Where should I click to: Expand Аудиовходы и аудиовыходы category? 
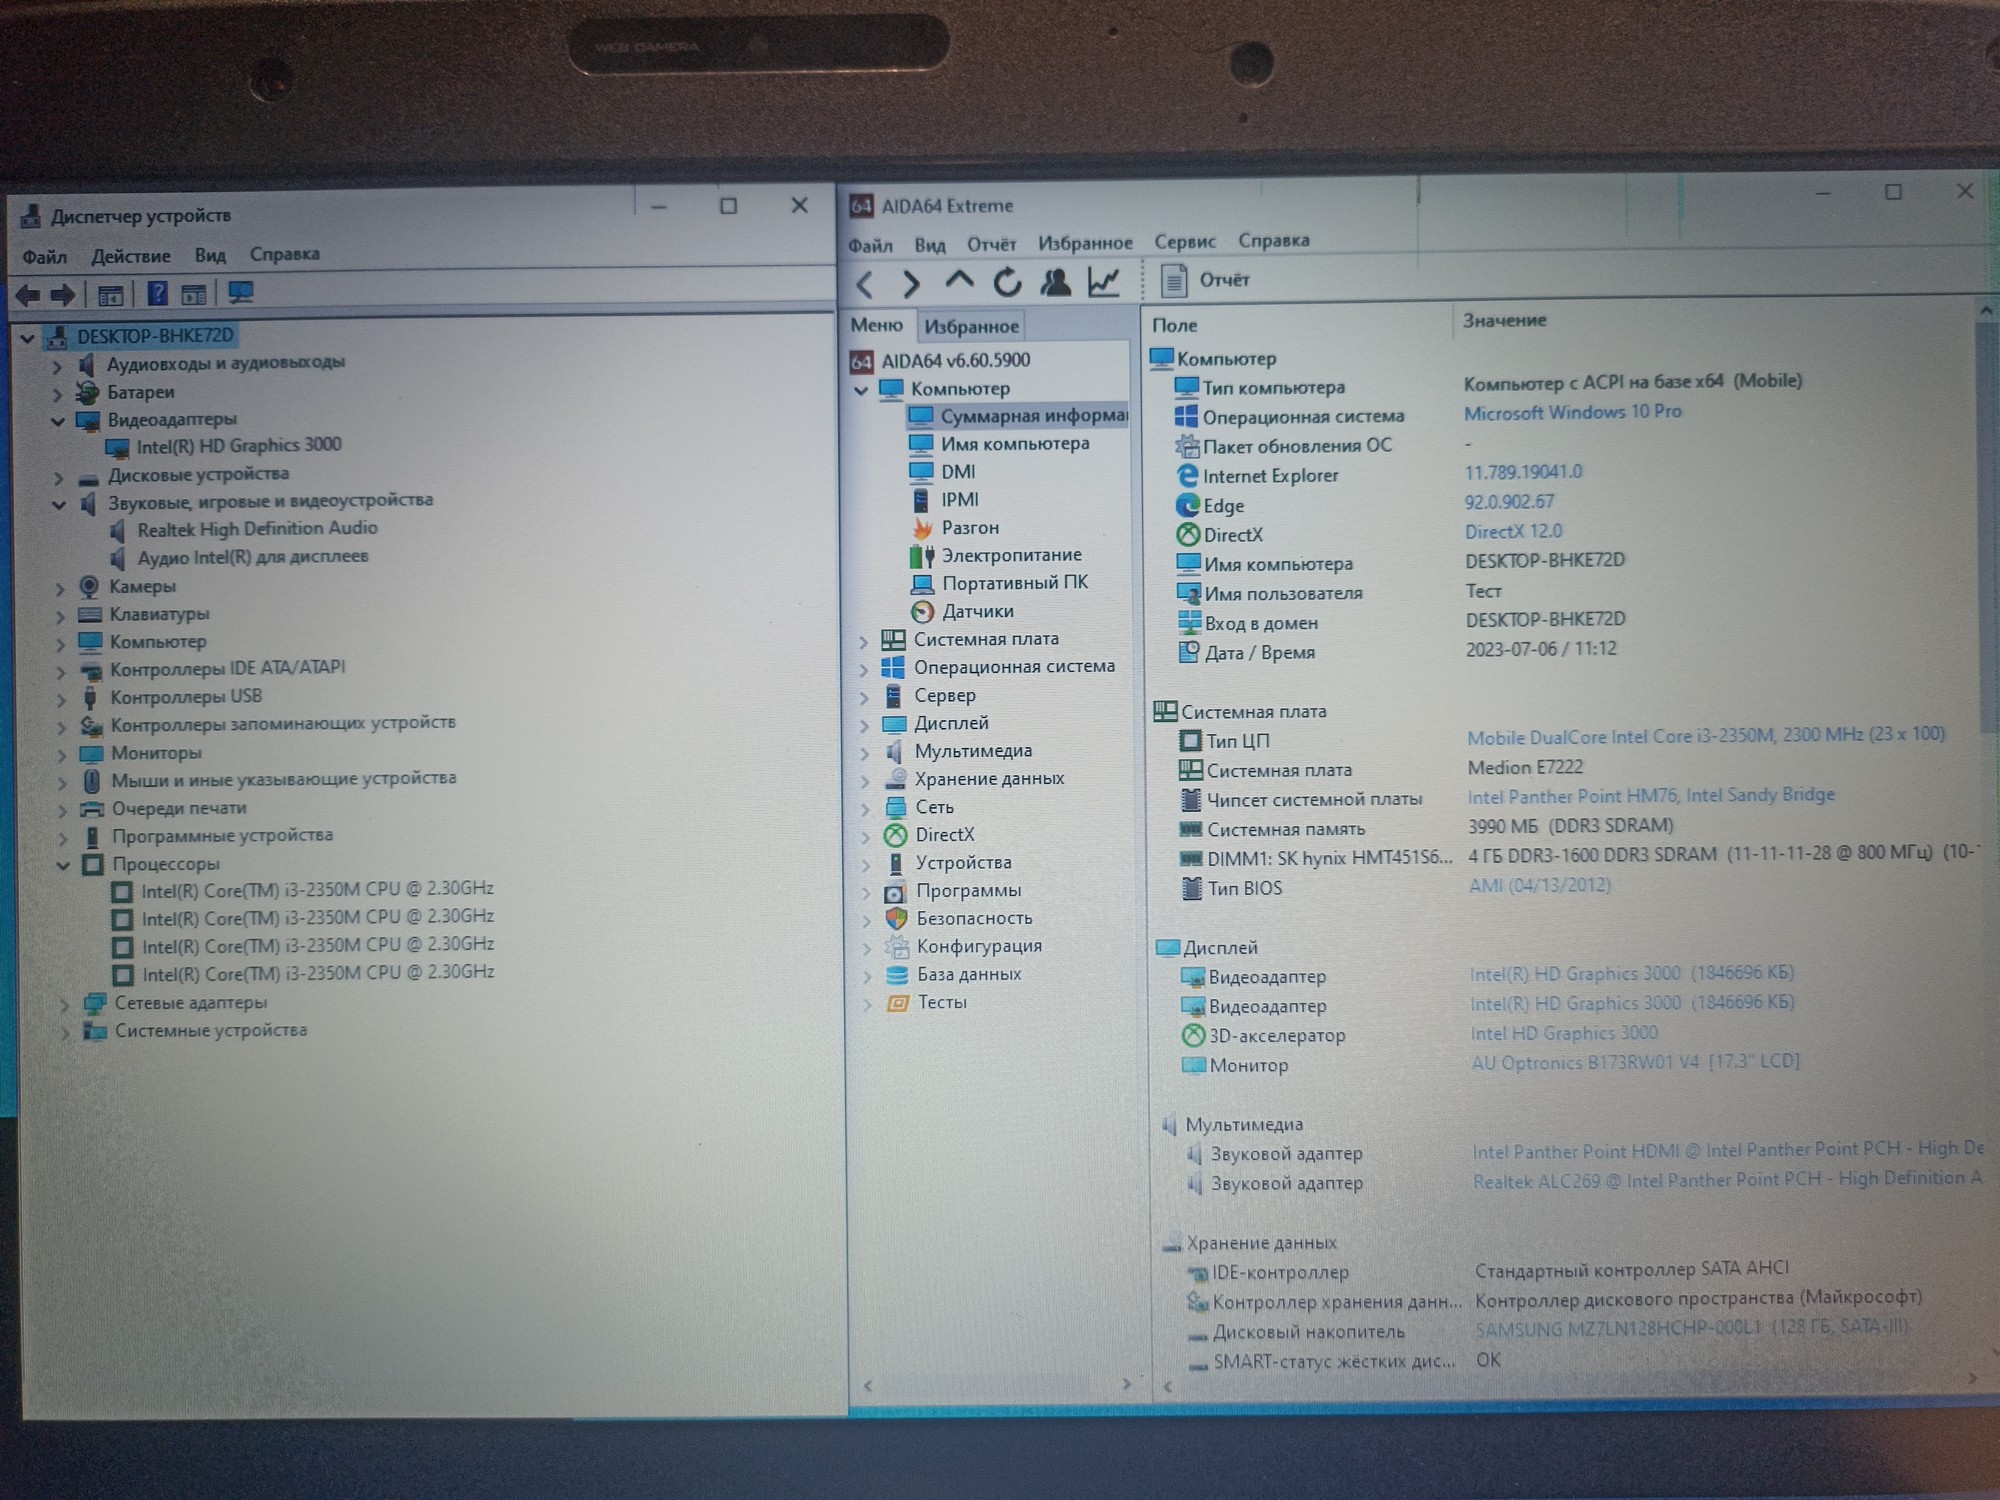pyautogui.click(x=58, y=367)
